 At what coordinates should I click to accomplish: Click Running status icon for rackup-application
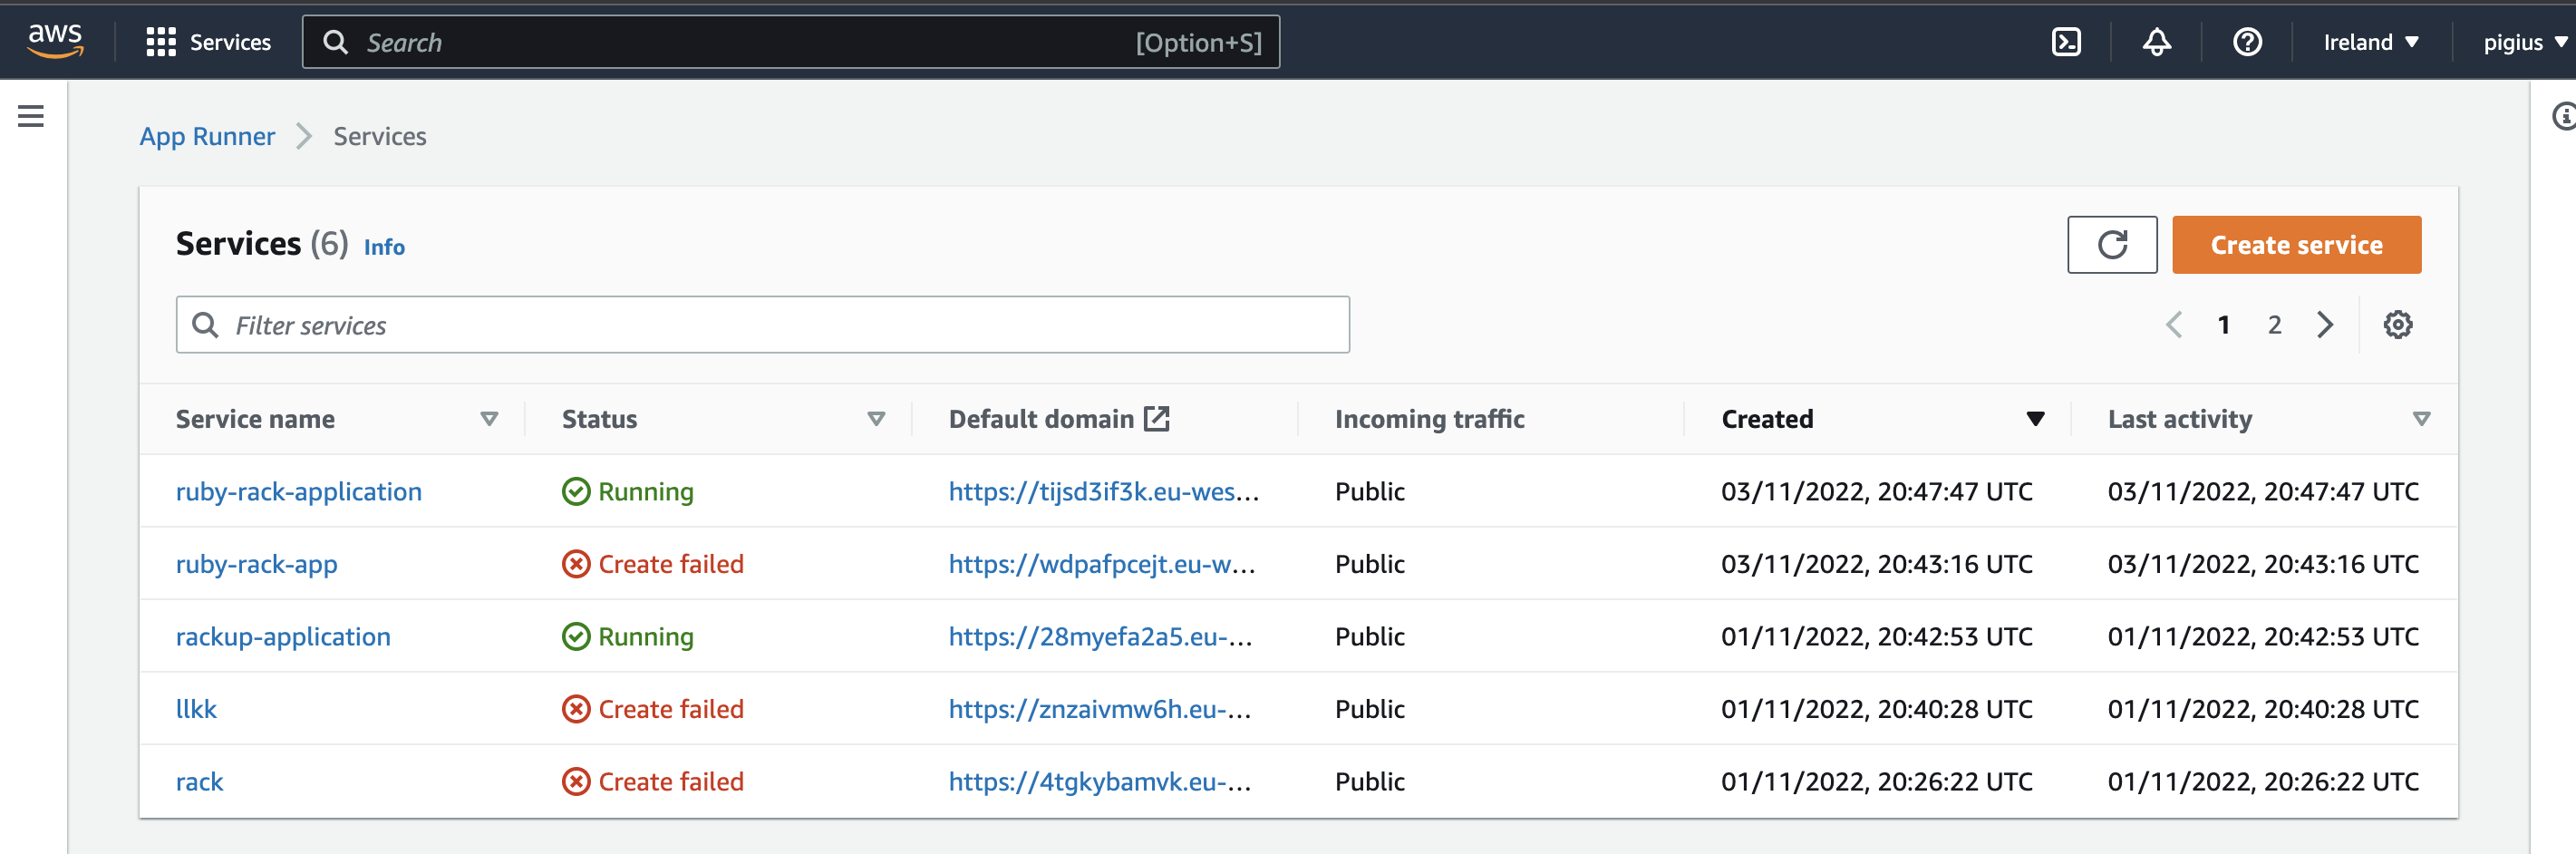coord(576,637)
